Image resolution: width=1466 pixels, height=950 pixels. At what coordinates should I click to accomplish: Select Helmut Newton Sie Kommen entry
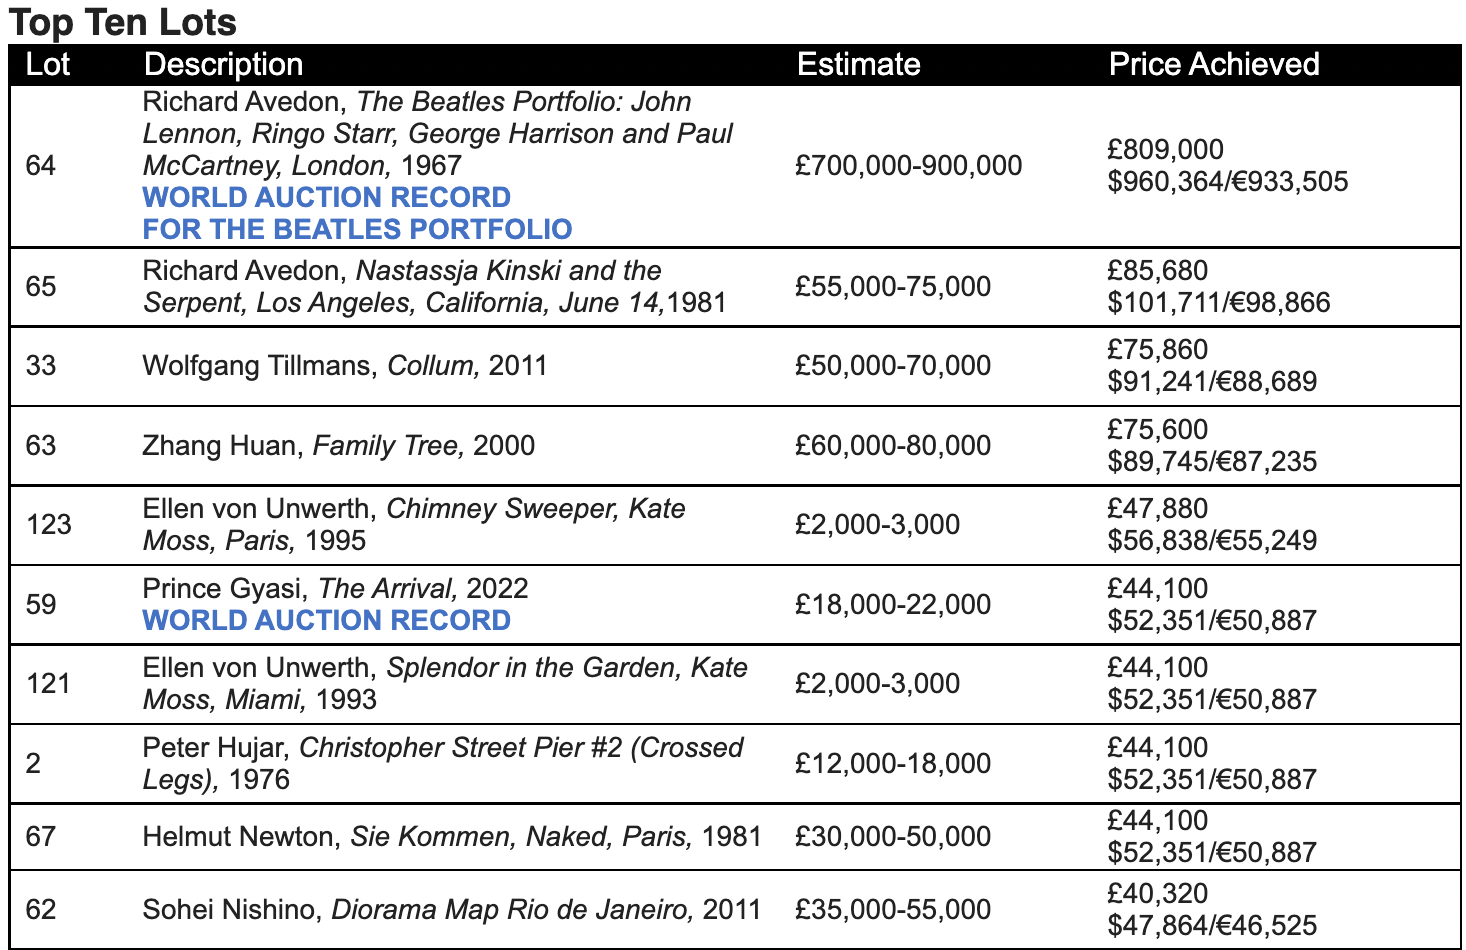pyautogui.click(x=452, y=836)
